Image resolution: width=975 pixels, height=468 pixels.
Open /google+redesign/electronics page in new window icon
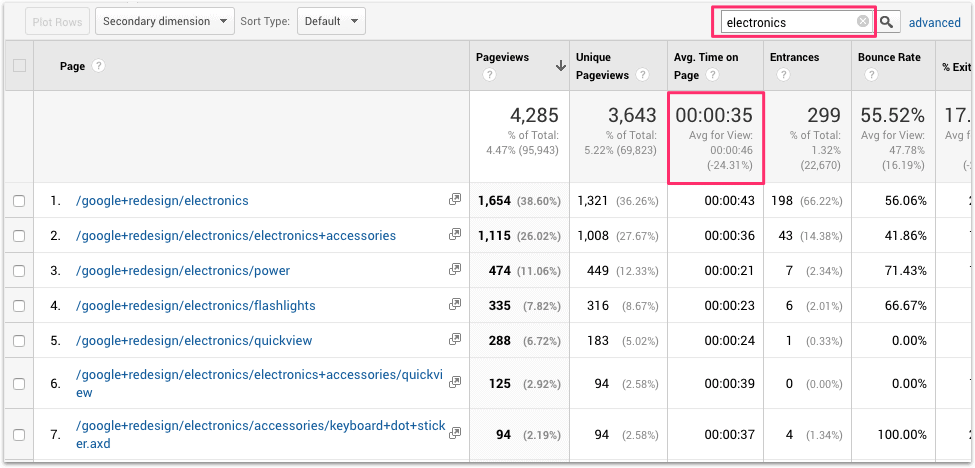[x=455, y=200]
